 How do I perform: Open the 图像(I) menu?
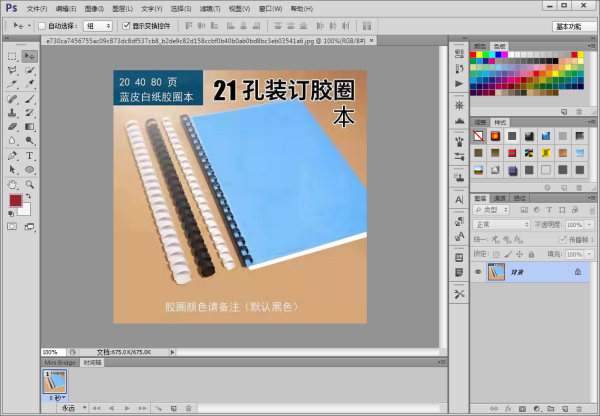click(x=94, y=8)
